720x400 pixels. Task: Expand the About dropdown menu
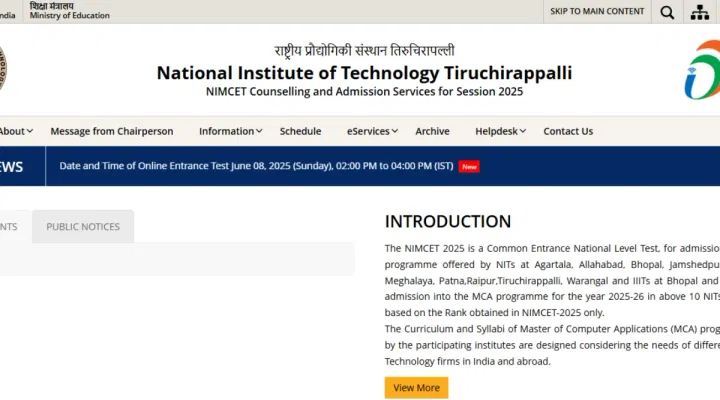coord(16,131)
